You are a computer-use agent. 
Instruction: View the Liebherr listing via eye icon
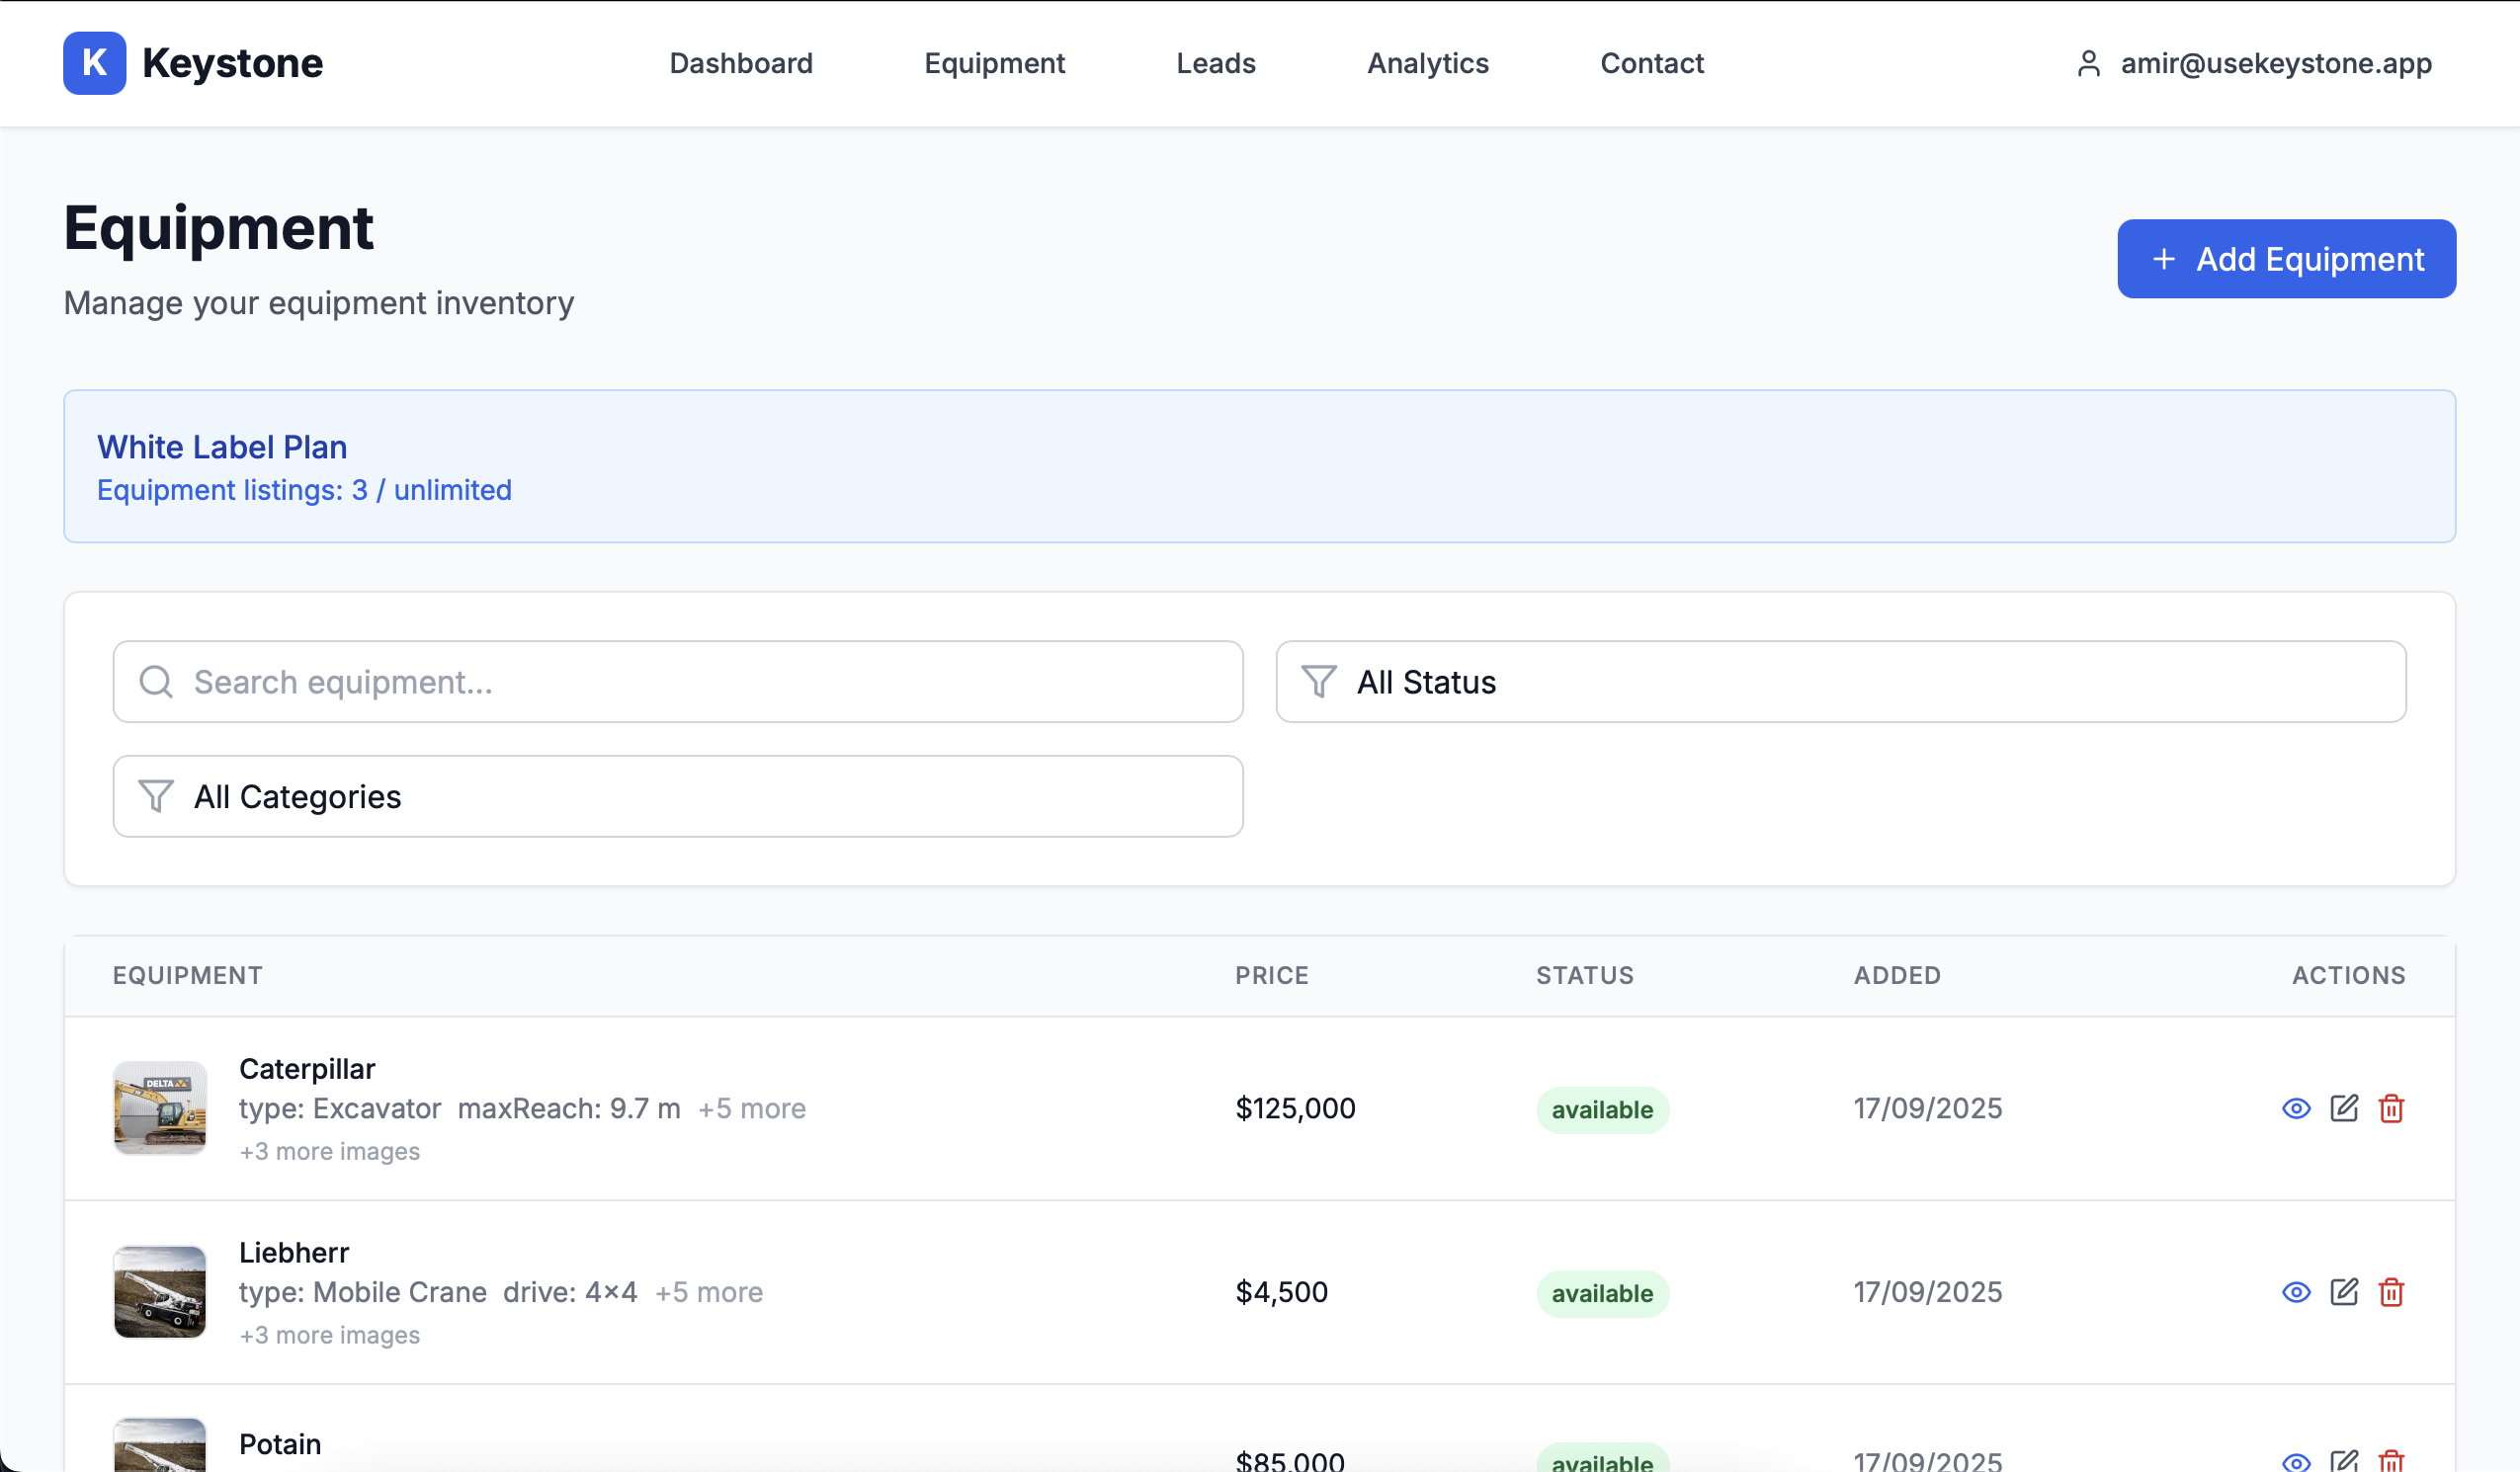tap(2296, 1292)
